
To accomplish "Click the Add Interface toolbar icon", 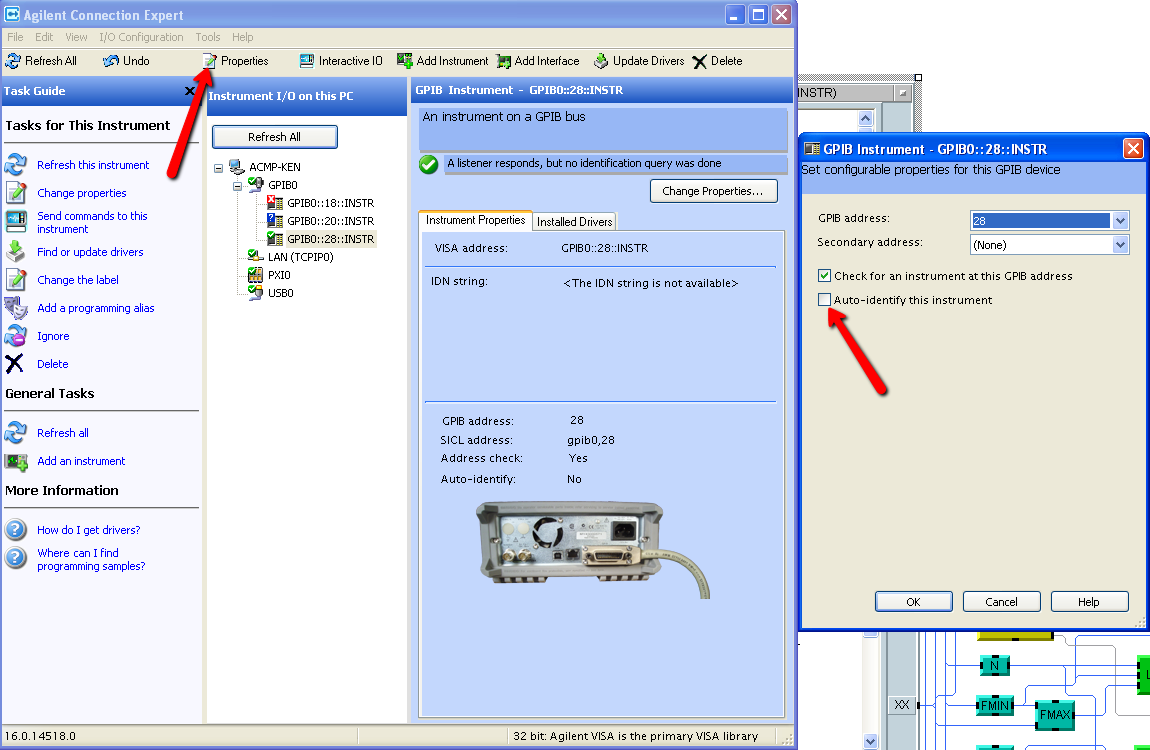I will pyautogui.click(x=503, y=61).
